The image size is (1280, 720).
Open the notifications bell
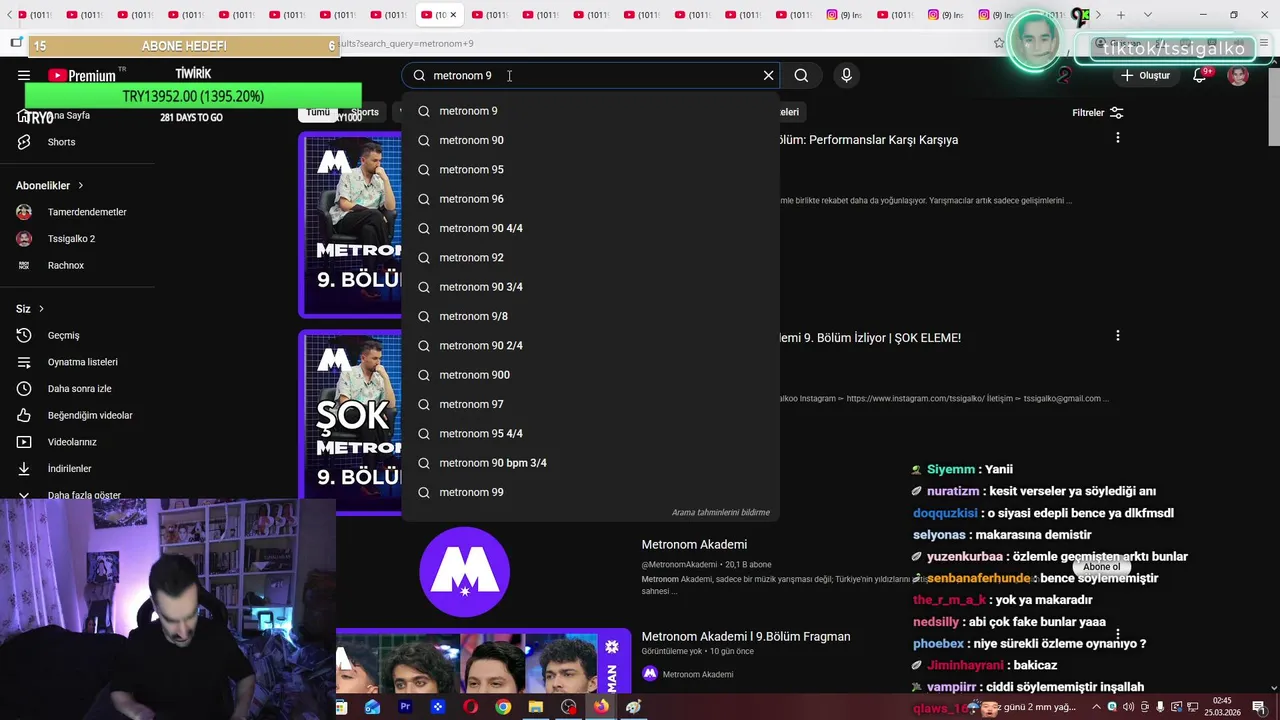click(1199, 76)
